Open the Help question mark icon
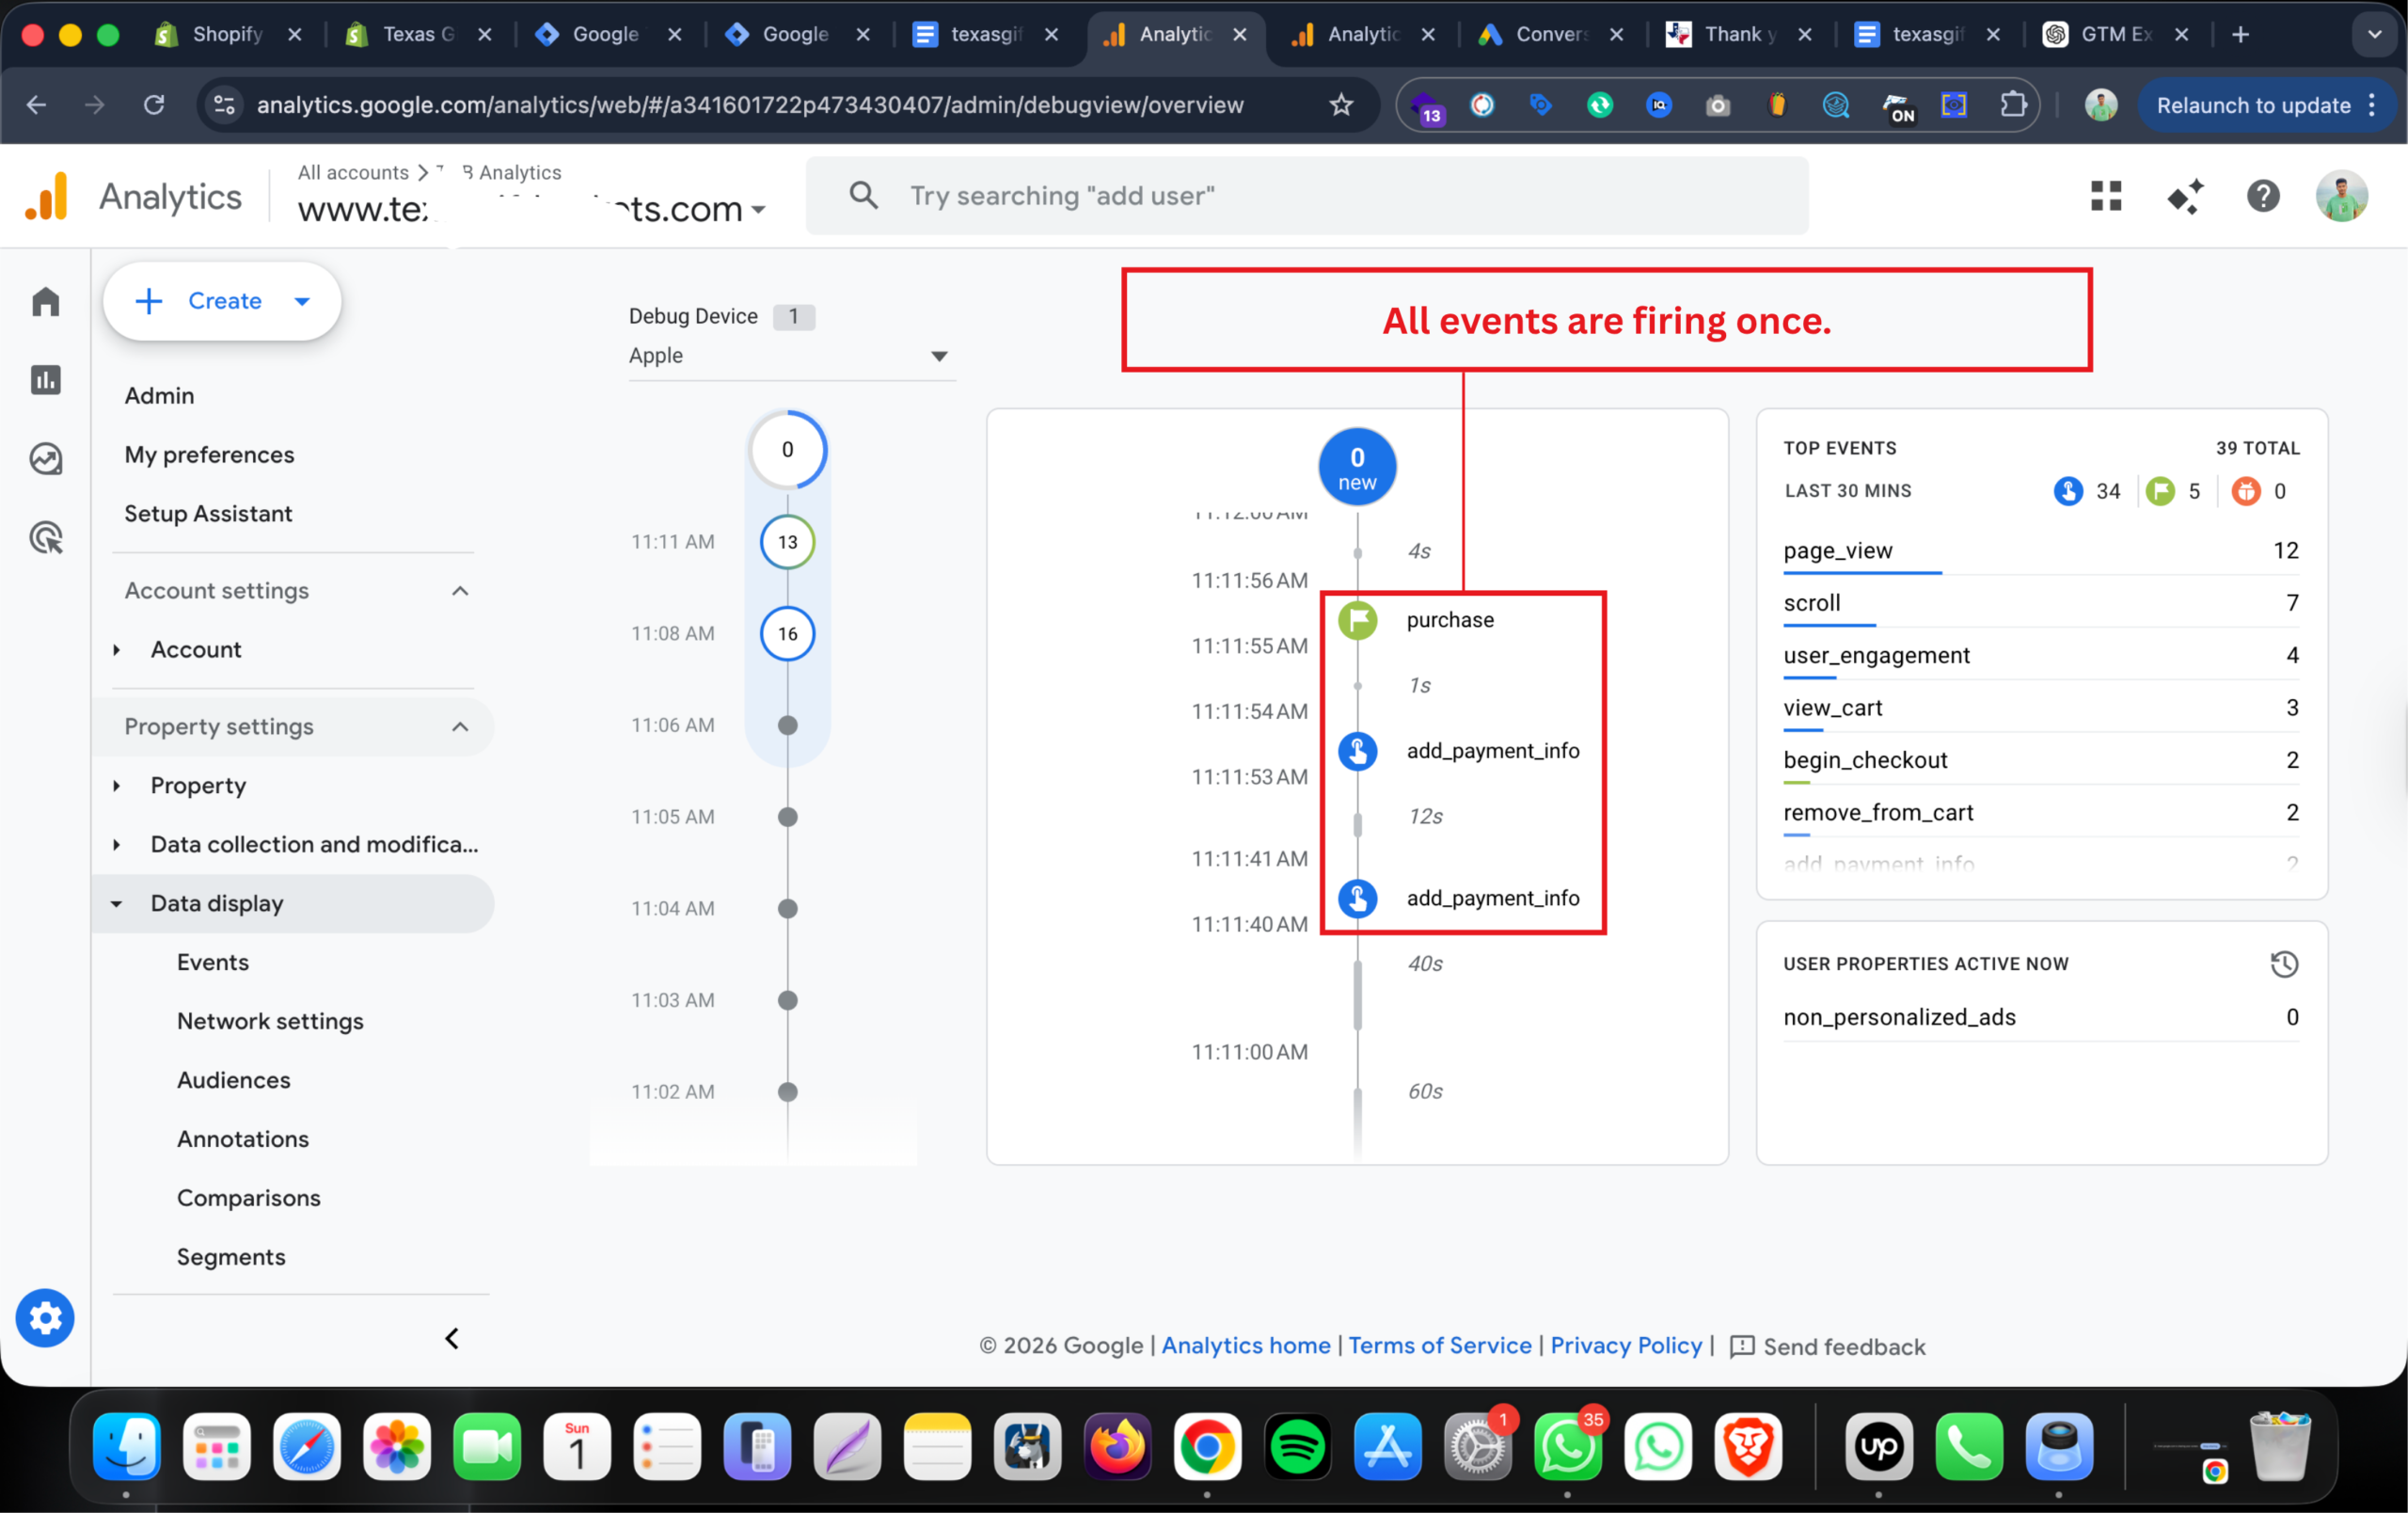The width and height of the screenshot is (2408, 1513). (2262, 196)
